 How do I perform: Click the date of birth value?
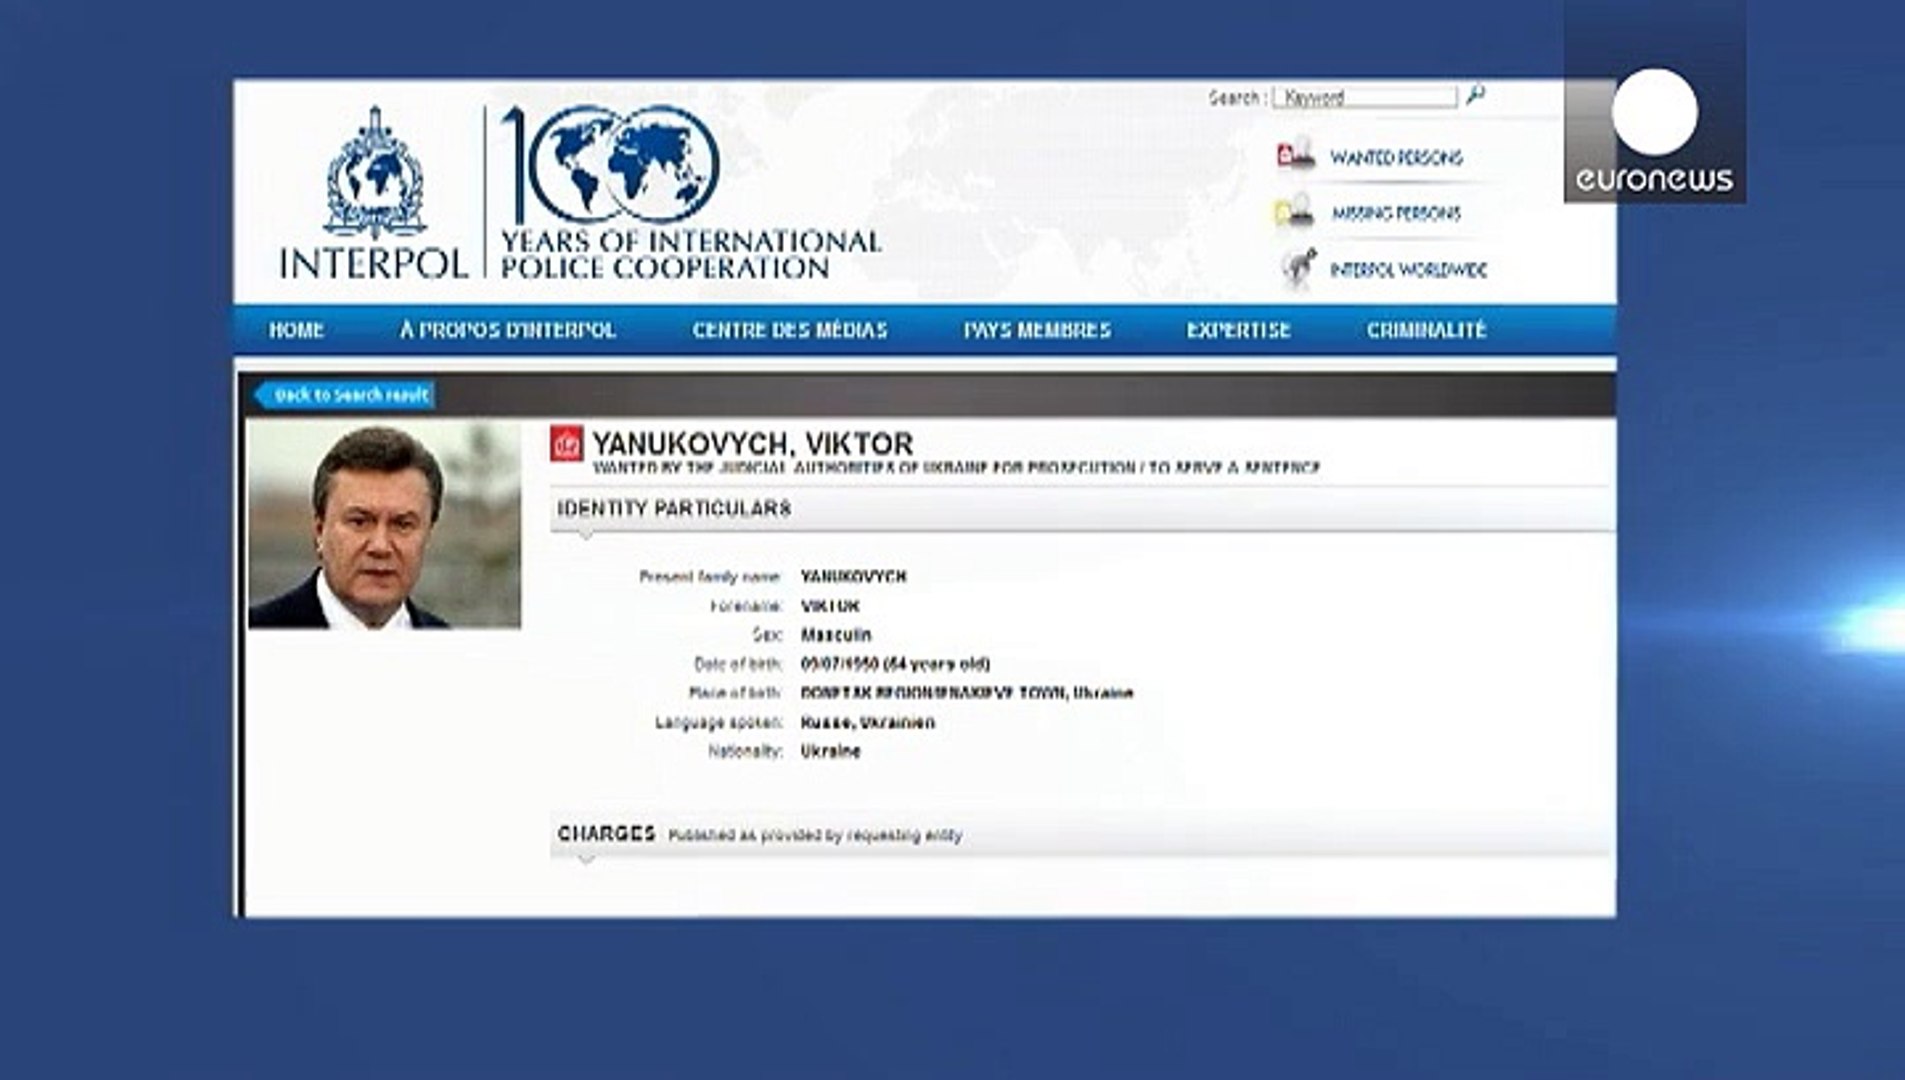[895, 664]
